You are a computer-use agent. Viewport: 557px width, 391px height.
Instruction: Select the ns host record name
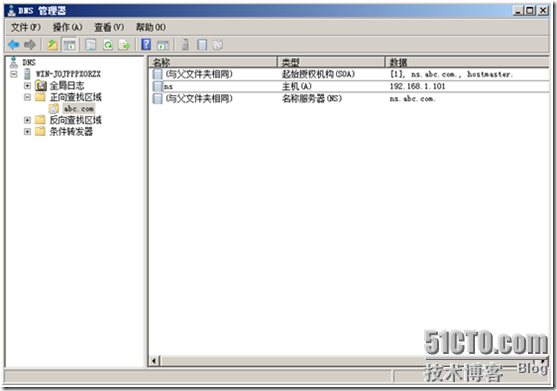(168, 86)
